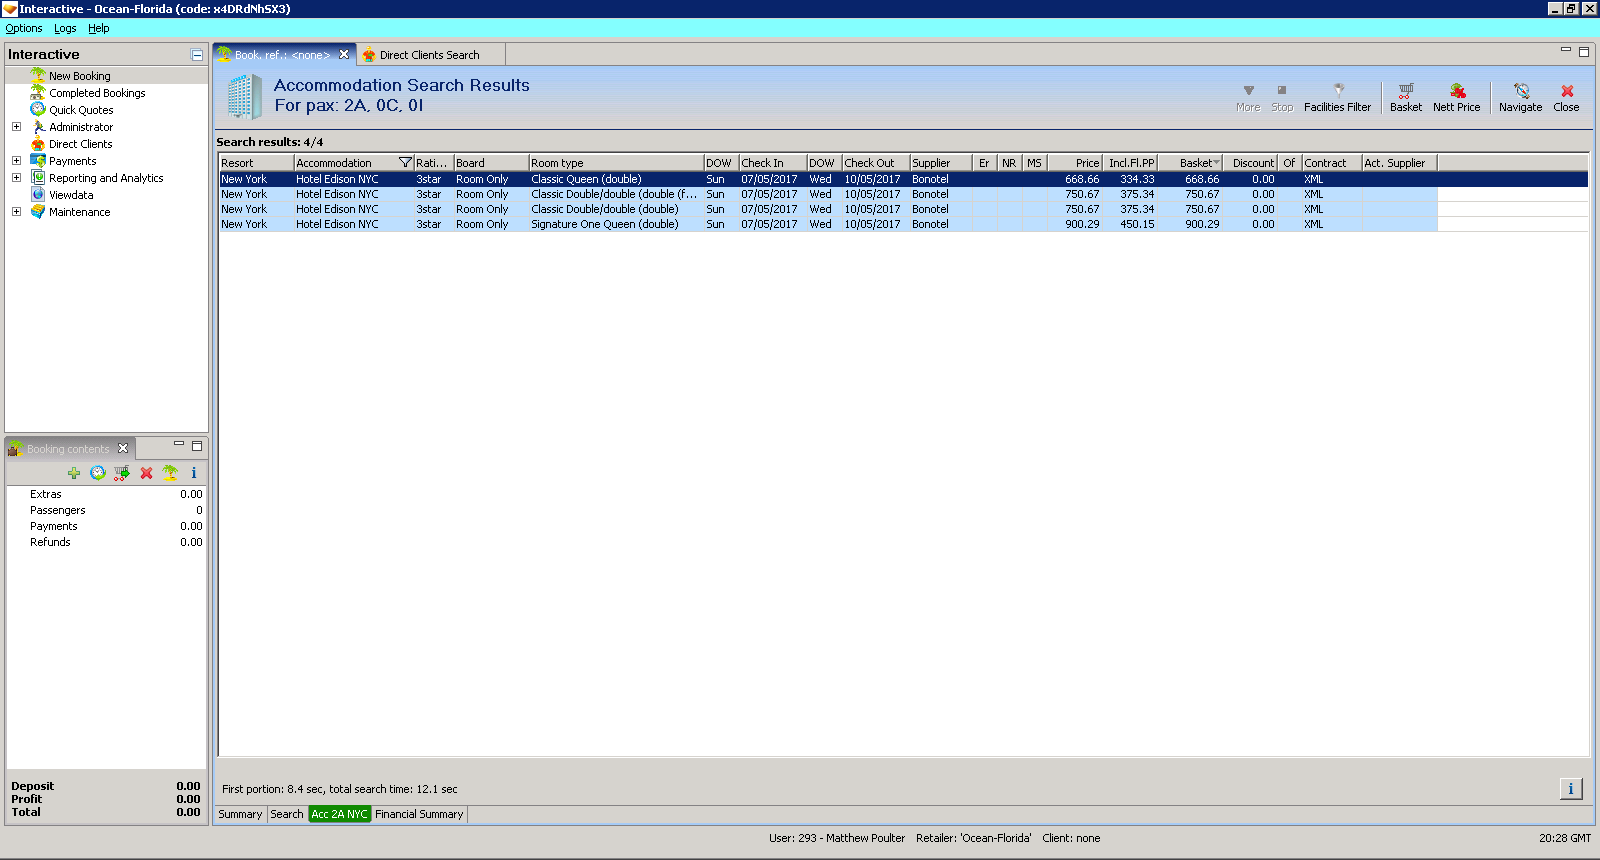Select the Extras row in Booking contents
Viewport: 1600px width, 860px height.
click(x=106, y=494)
